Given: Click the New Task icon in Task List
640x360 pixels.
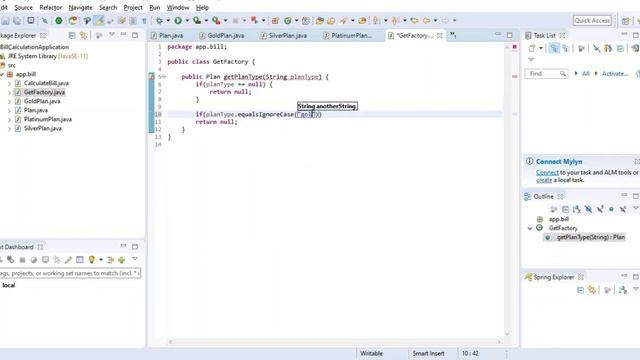Looking at the screenshot, I should click(x=532, y=48).
